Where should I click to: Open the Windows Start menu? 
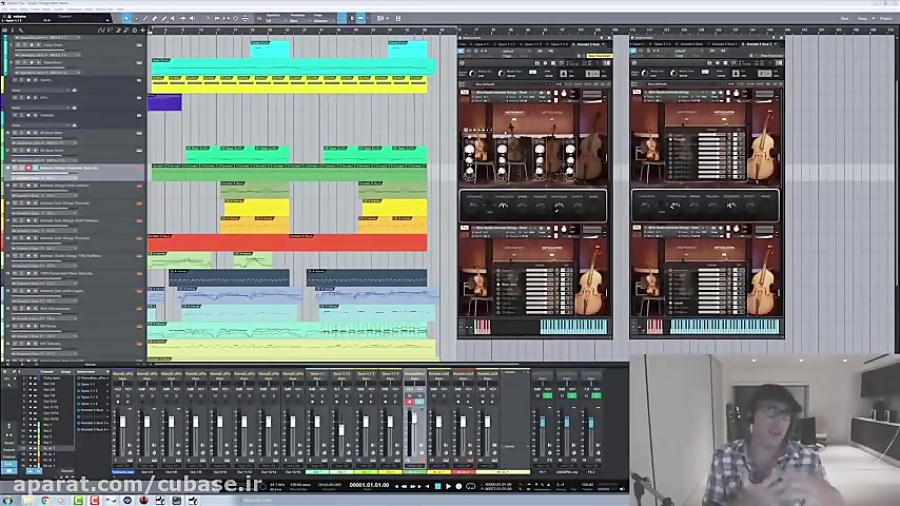click(8, 500)
